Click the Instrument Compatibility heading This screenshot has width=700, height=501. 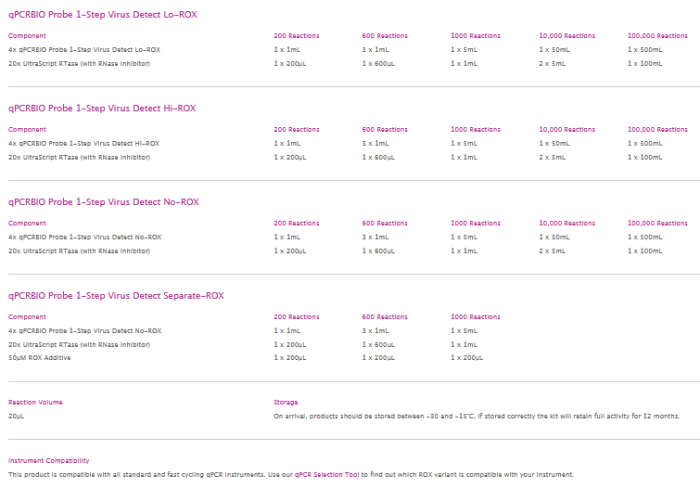pos(49,461)
